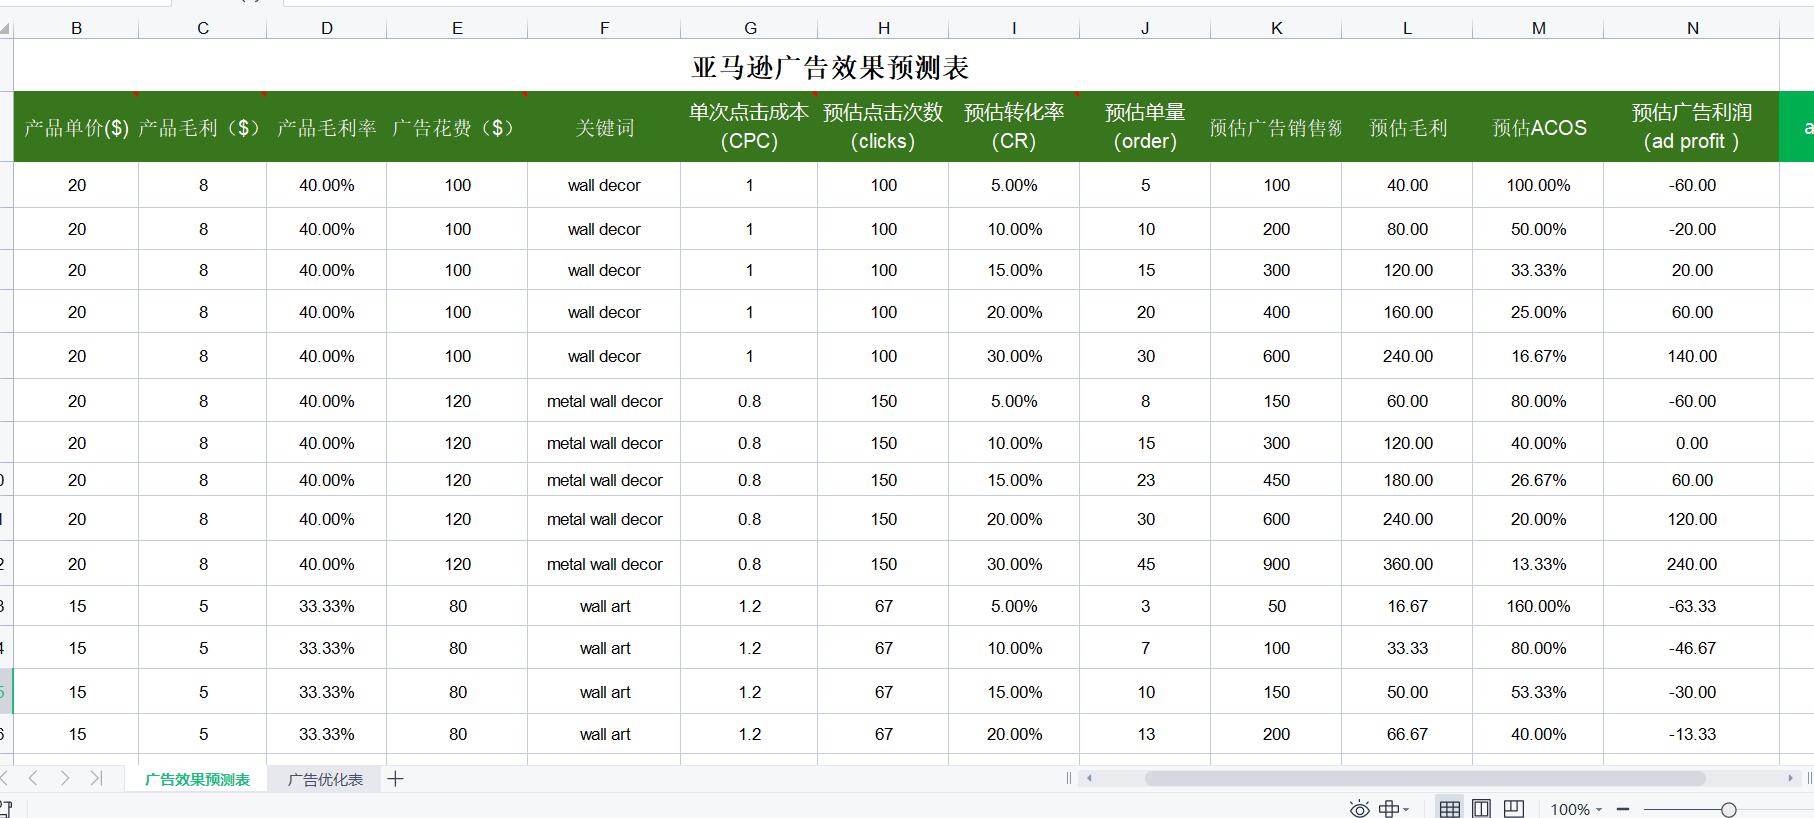Click the ad profit cell showing -13.33

pos(1692,734)
